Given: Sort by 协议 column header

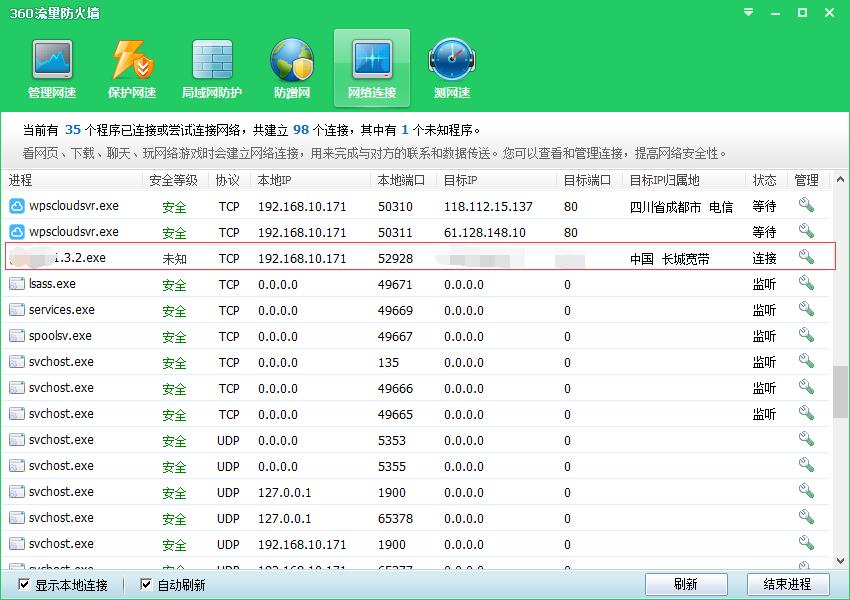Looking at the screenshot, I should click(229, 180).
